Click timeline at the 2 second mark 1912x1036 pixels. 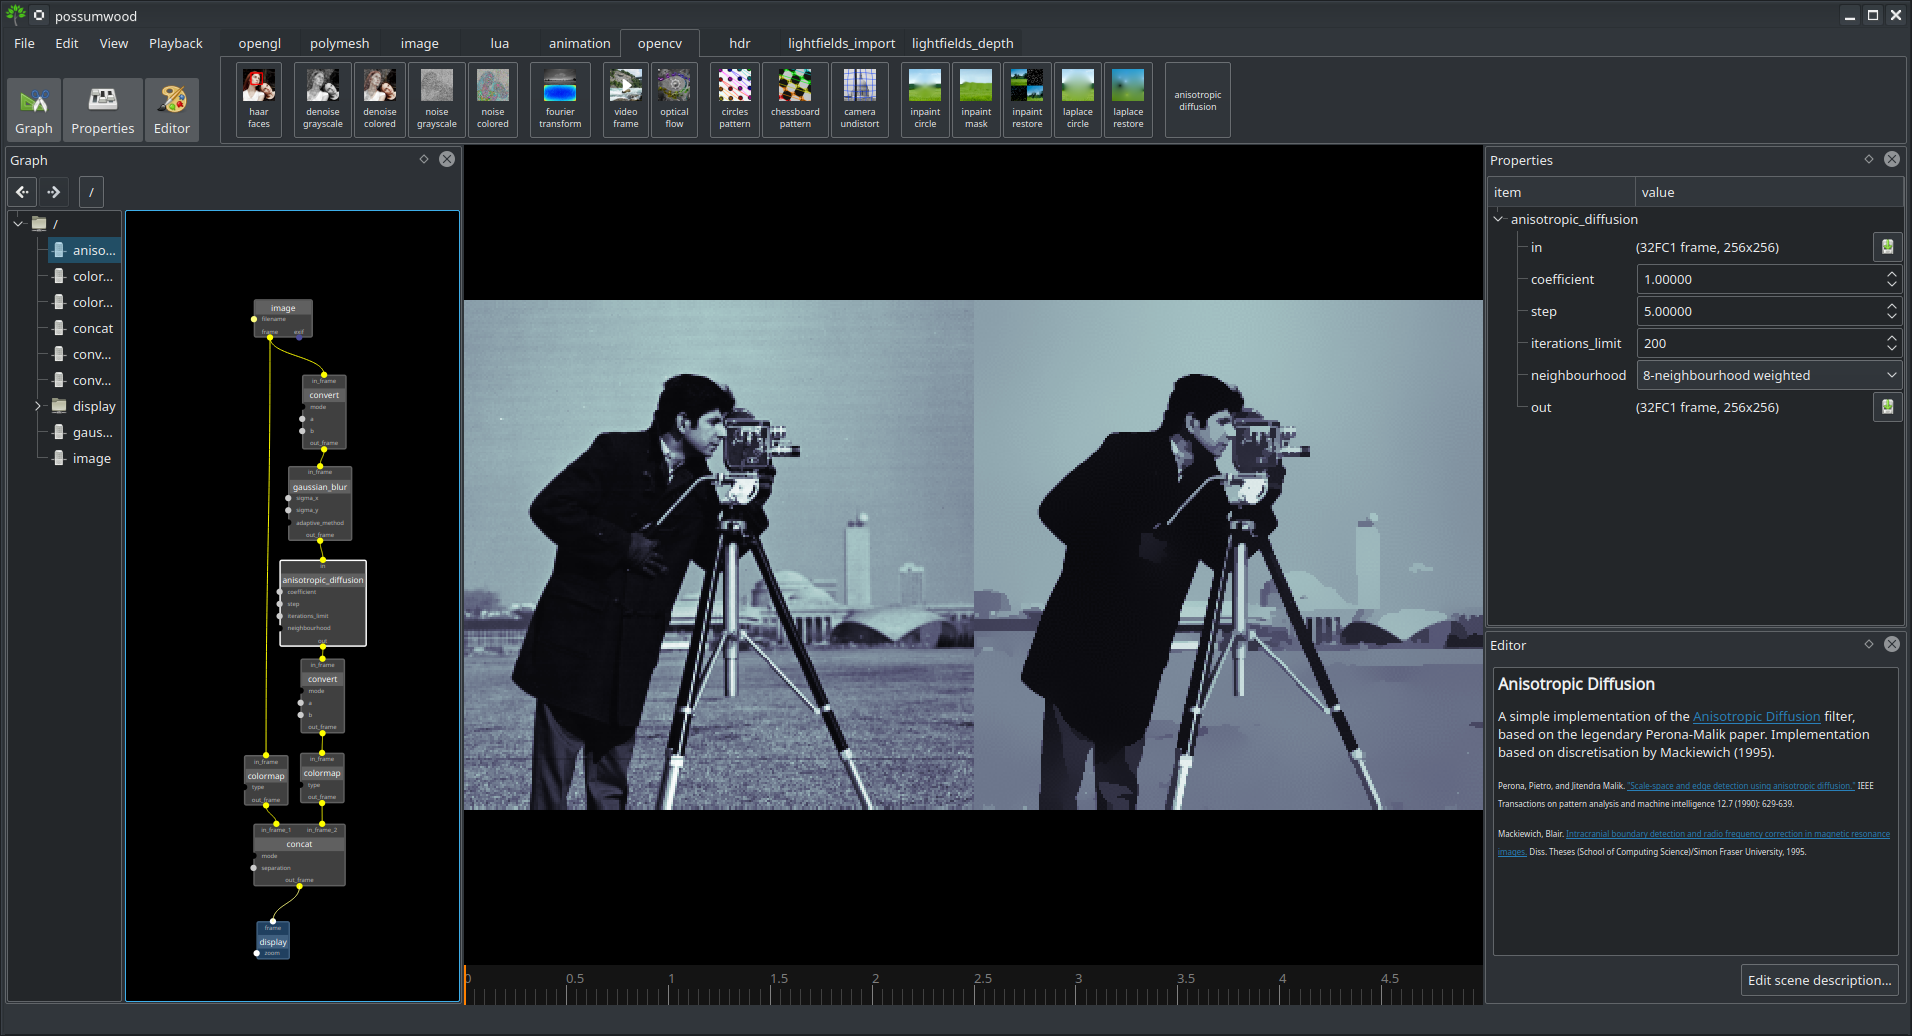(x=875, y=985)
